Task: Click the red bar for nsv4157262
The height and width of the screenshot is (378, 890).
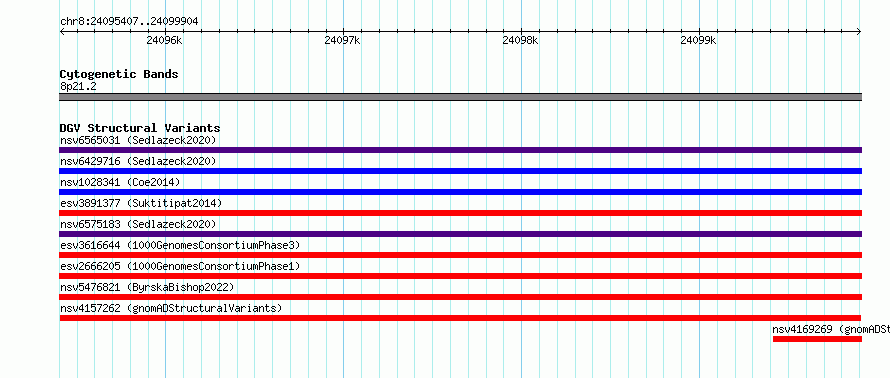Action: (460, 318)
